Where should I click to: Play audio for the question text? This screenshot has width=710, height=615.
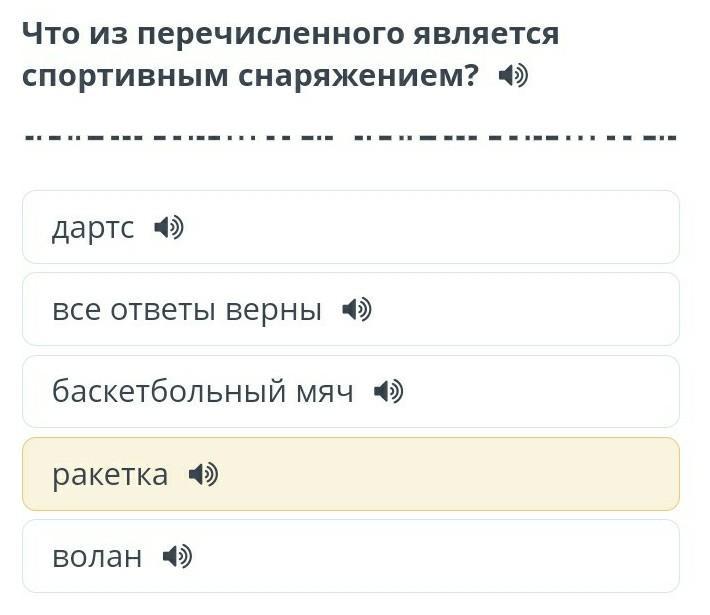pyautogui.click(x=513, y=75)
